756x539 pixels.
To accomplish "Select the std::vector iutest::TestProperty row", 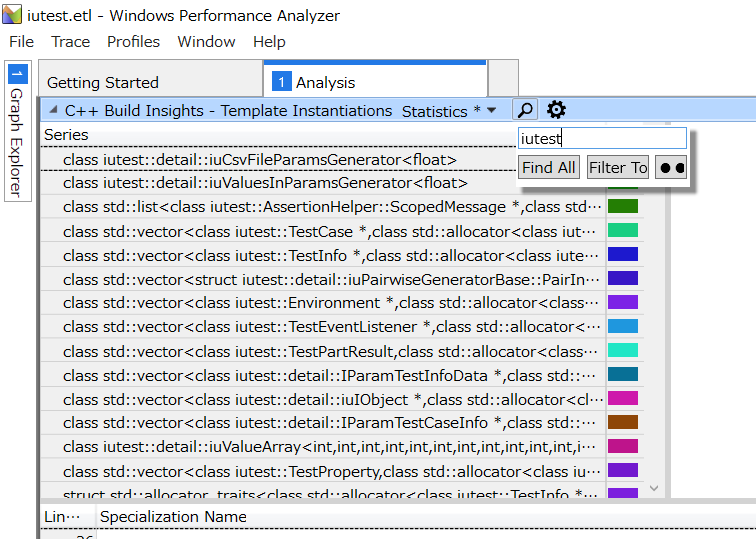I will pyautogui.click(x=323, y=471).
